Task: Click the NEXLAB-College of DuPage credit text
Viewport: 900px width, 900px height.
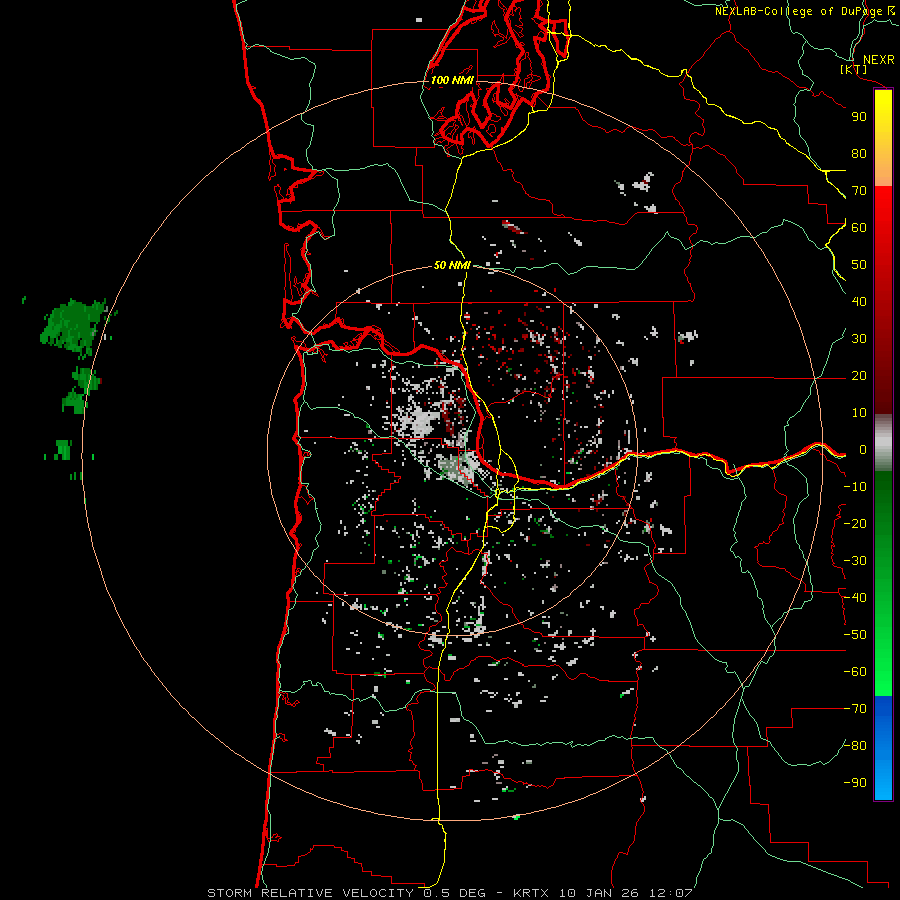Action: point(798,11)
